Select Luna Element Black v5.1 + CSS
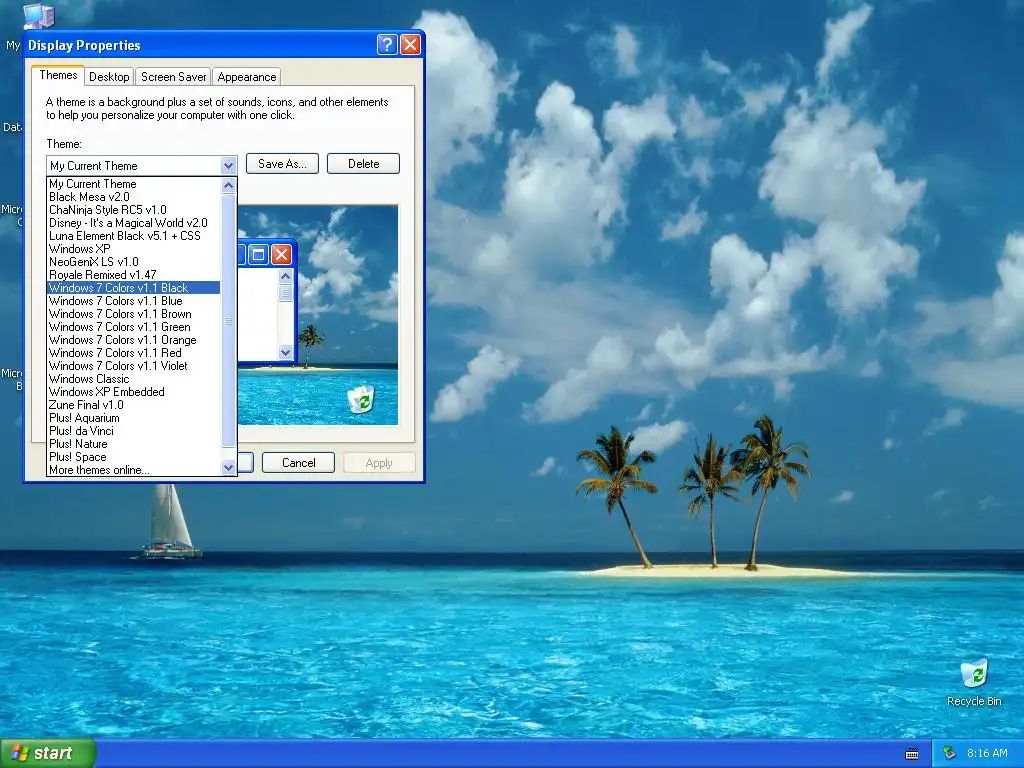This screenshot has width=1024, height=768. [x=135, y=236]
